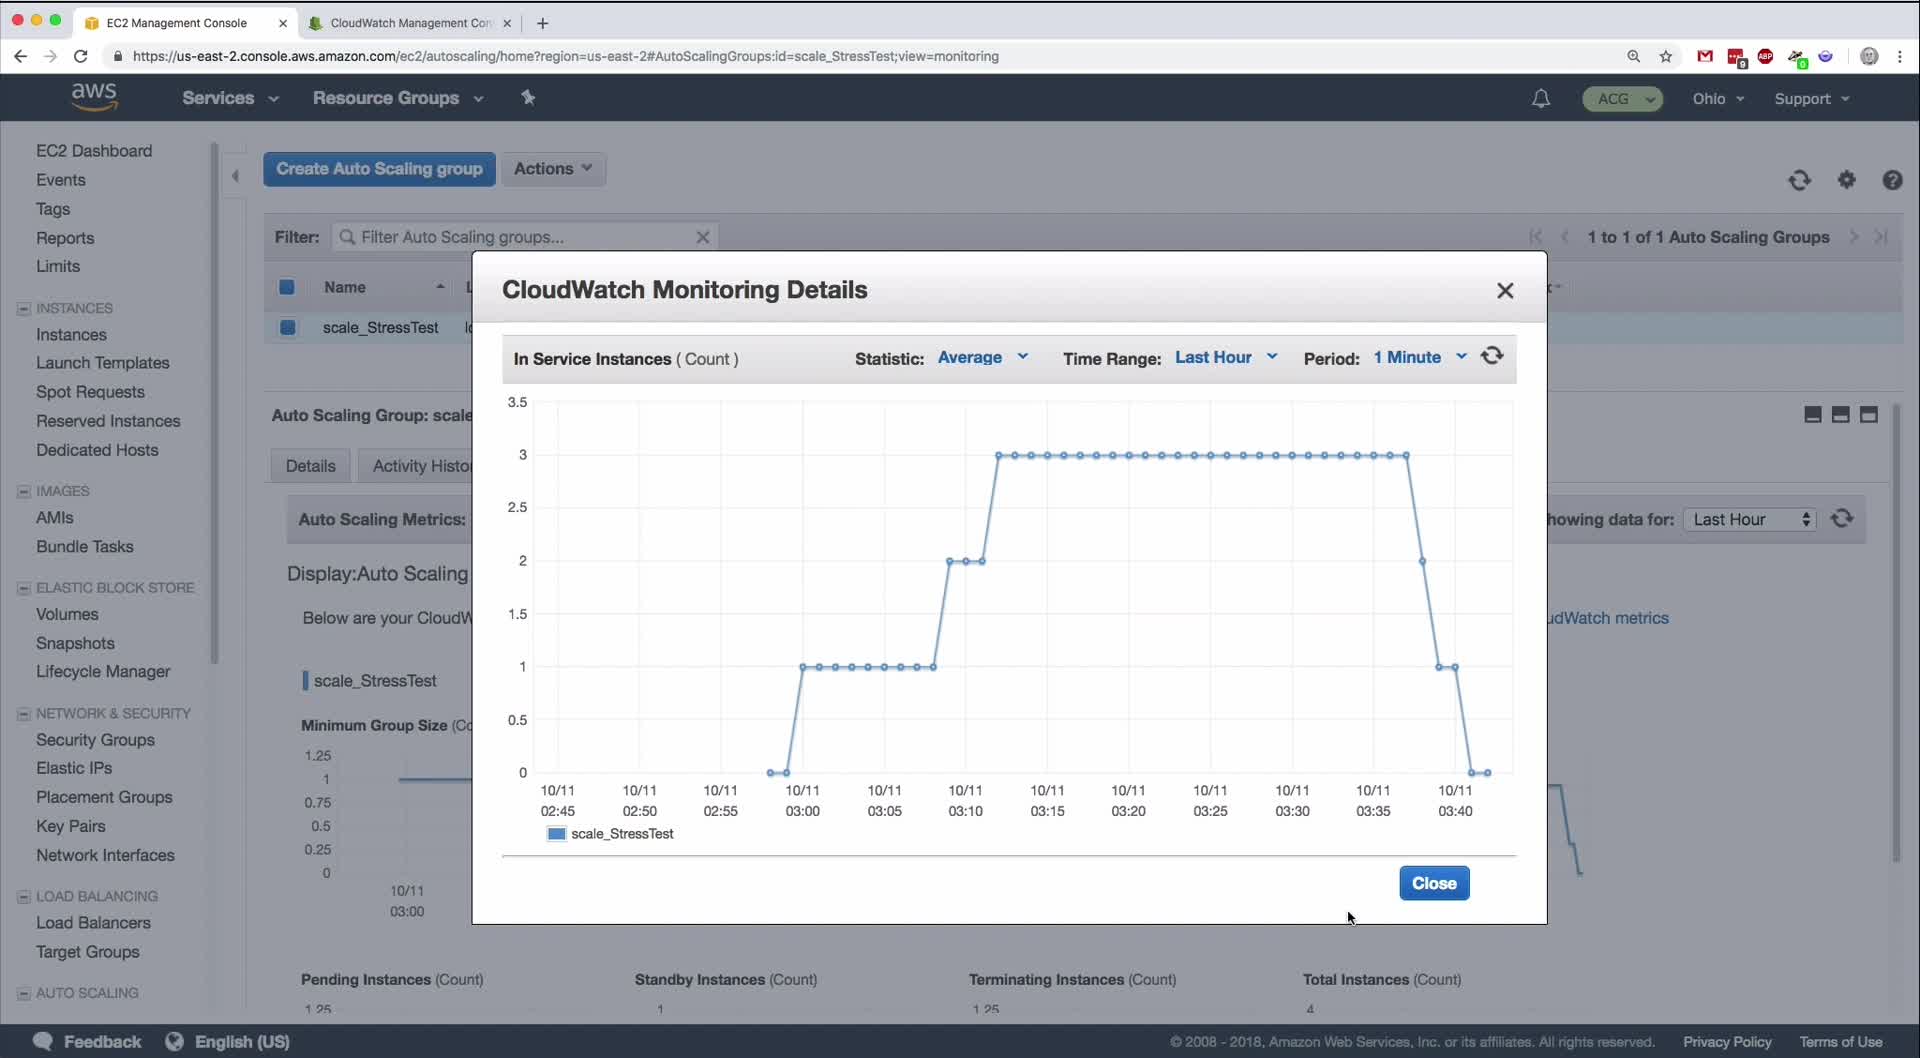Open Load Balancers in sidebar

93,923
